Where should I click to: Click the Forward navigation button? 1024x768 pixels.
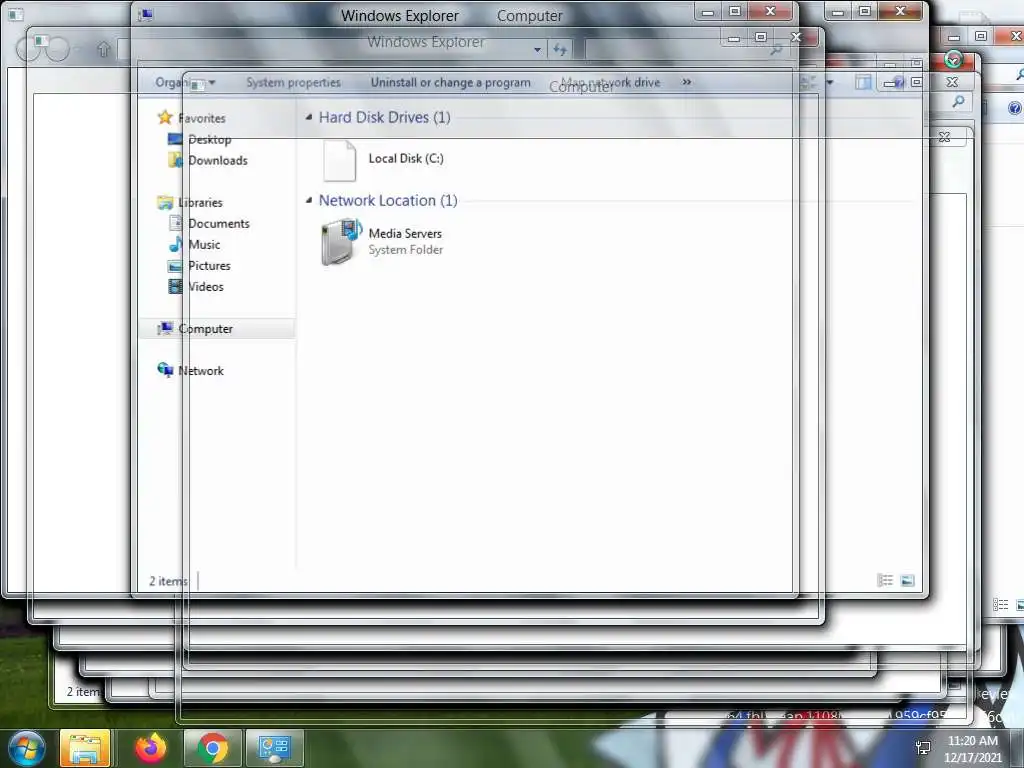coord(57,48)
